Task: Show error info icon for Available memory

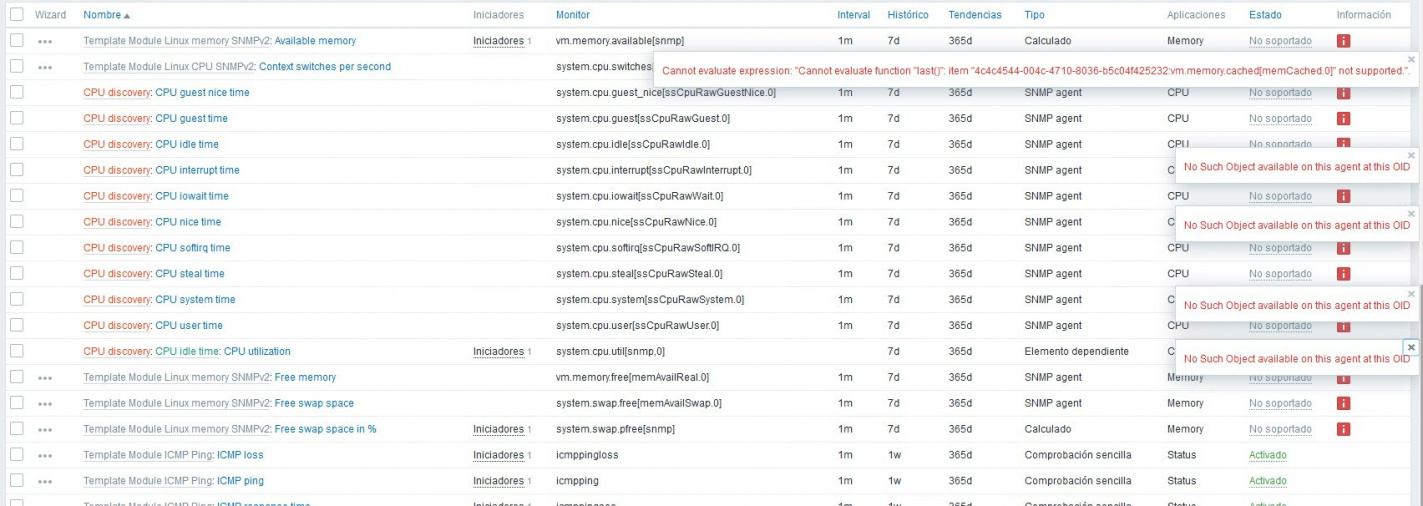Action: (x=1343, y=41)
